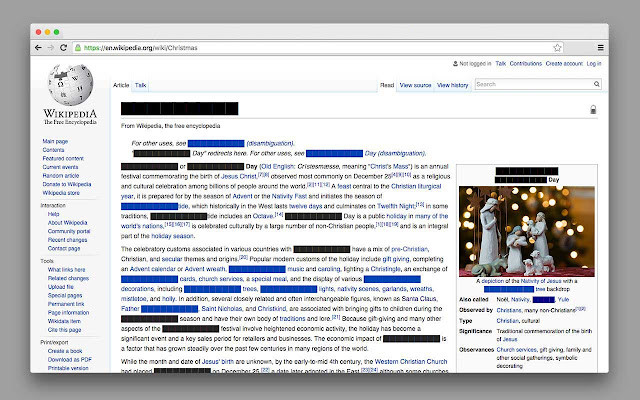This screenshot has width=640, height=400.
Task: Click the page protection padlock icon
Action: (x=593, y=109)
